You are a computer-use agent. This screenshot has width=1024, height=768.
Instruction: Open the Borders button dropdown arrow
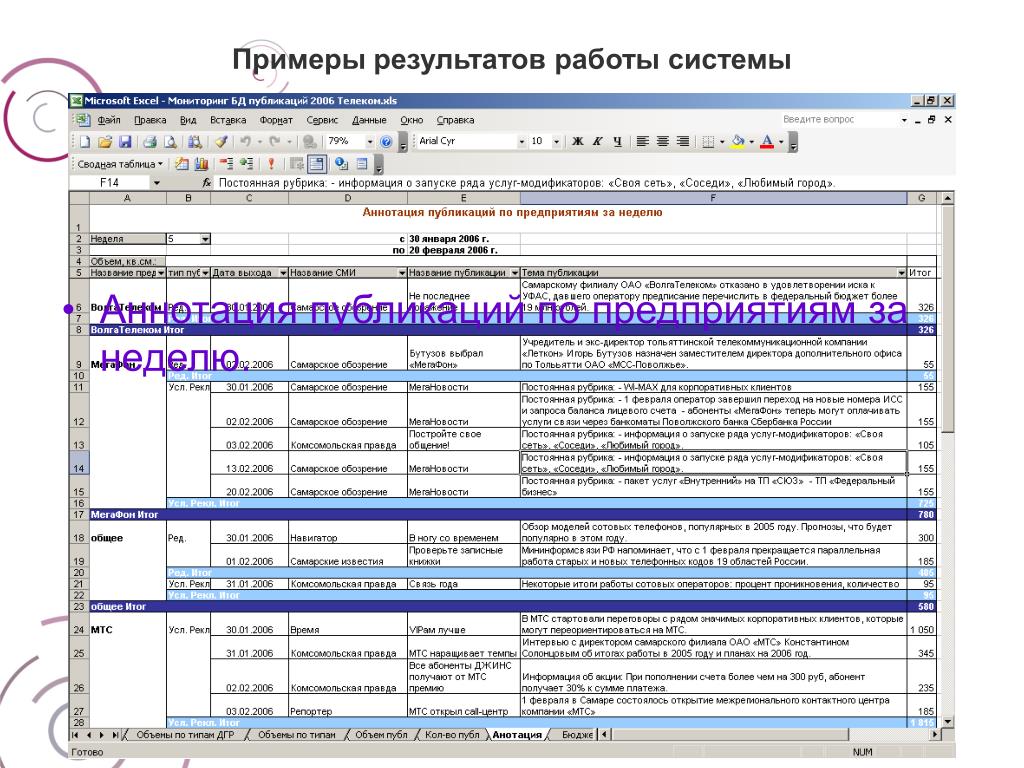tap(722, 142)
